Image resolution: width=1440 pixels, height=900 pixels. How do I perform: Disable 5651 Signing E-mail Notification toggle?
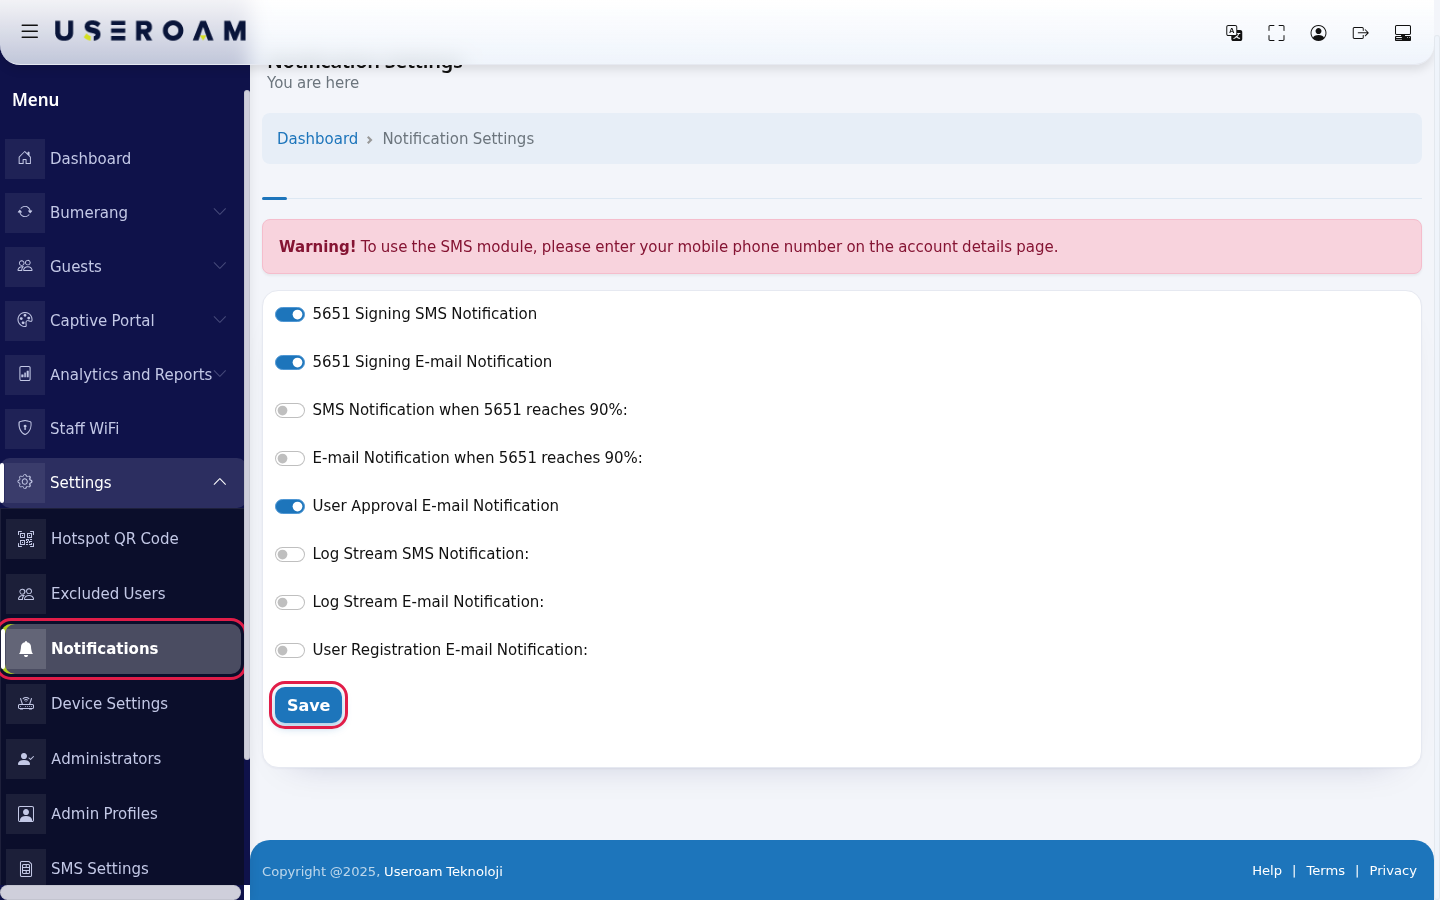pyautogui.click(x=290, y=362)
